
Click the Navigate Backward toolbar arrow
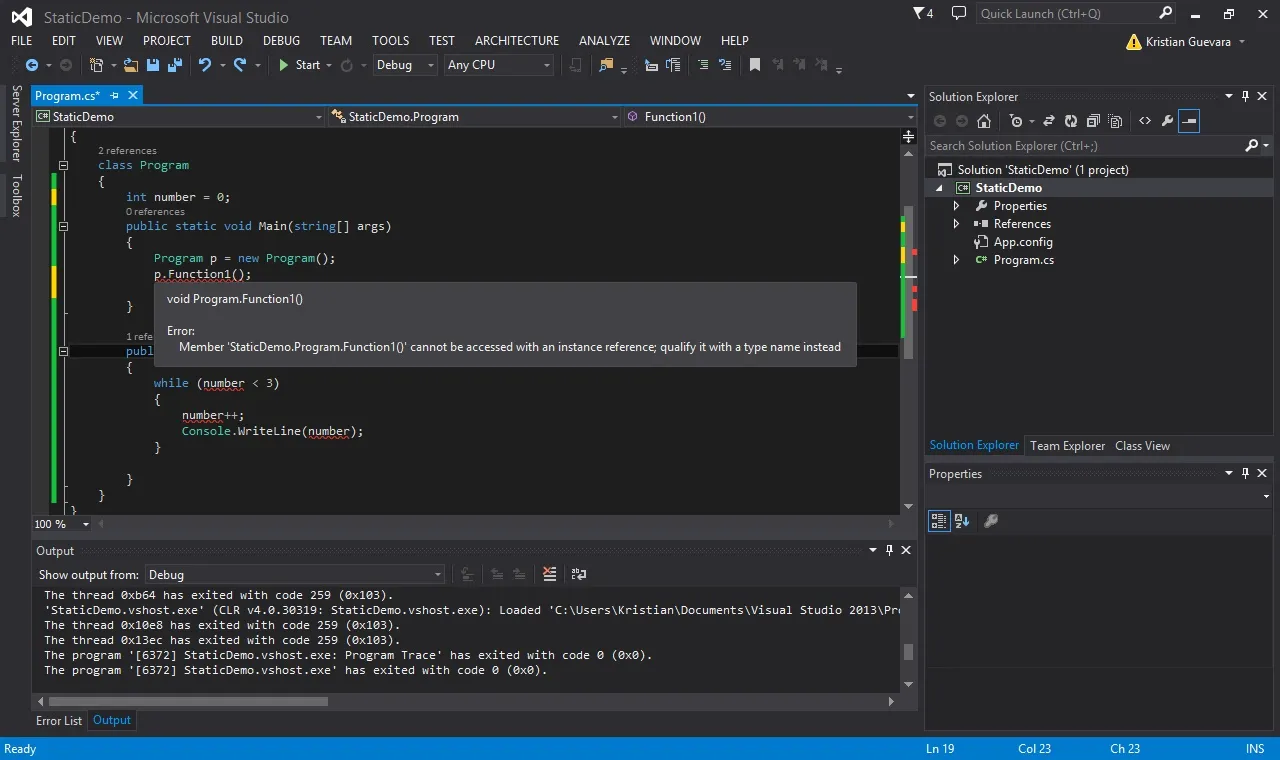pyautogui.click(x=31, y=65)
